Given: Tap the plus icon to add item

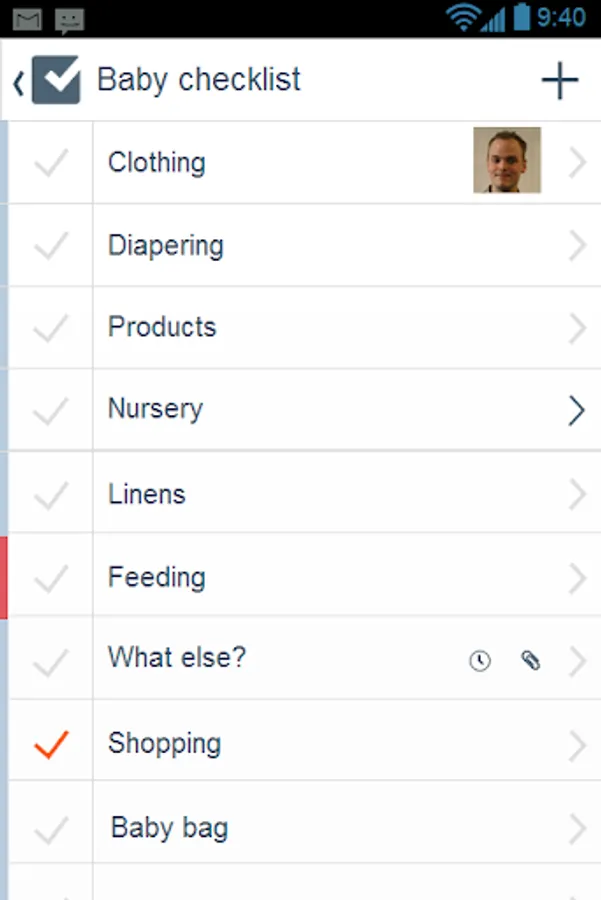Looking at the screenshot, I should [x=559, y=81].
